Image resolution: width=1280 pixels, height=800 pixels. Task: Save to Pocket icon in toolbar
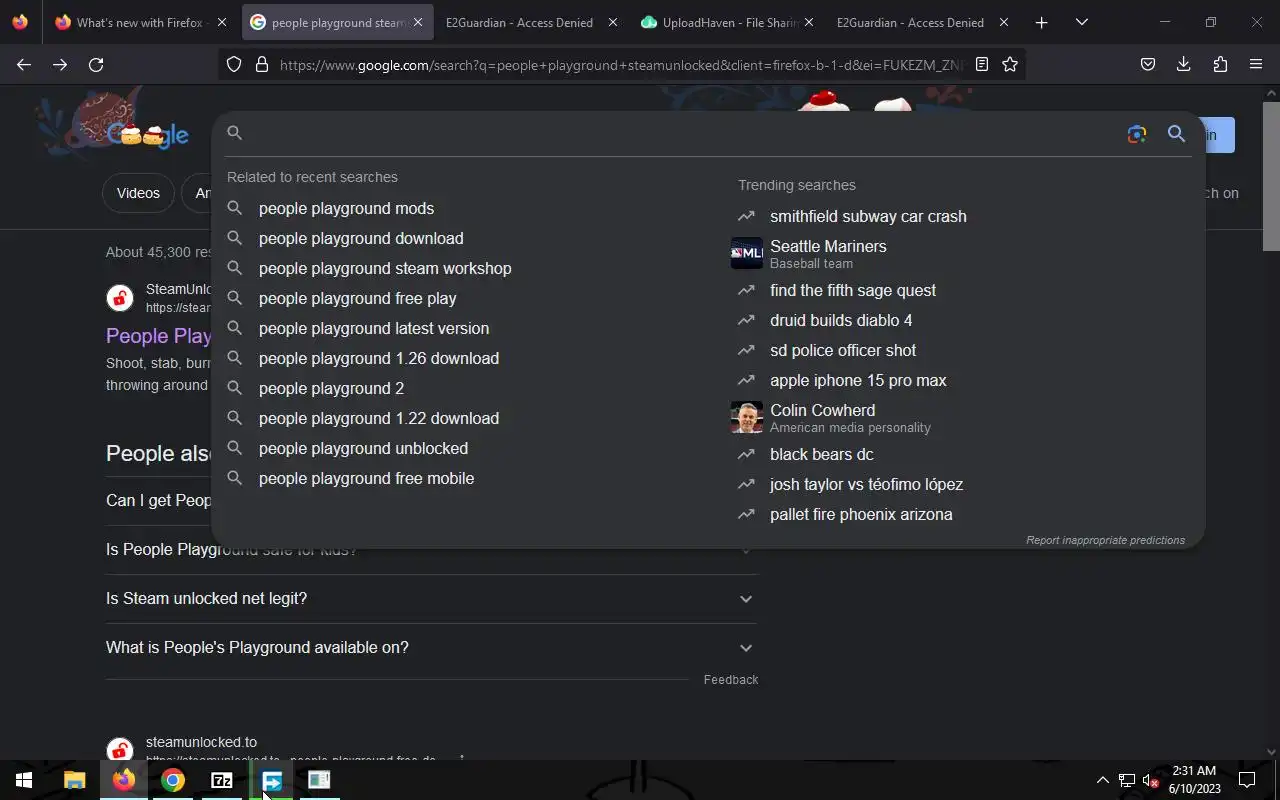click(1148, 64)
